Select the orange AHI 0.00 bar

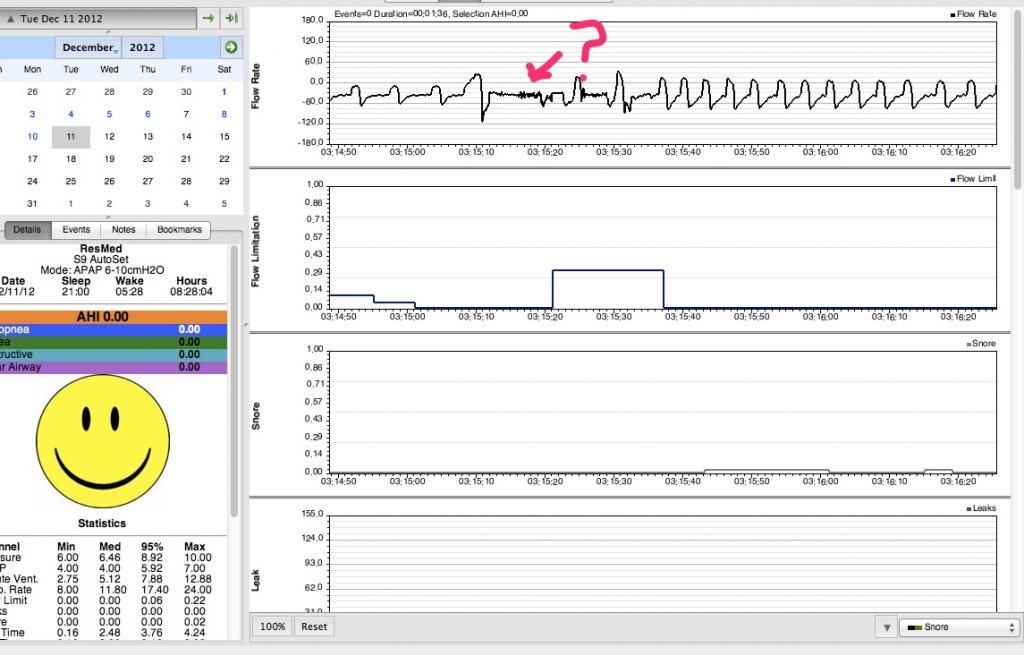point(114,317)
